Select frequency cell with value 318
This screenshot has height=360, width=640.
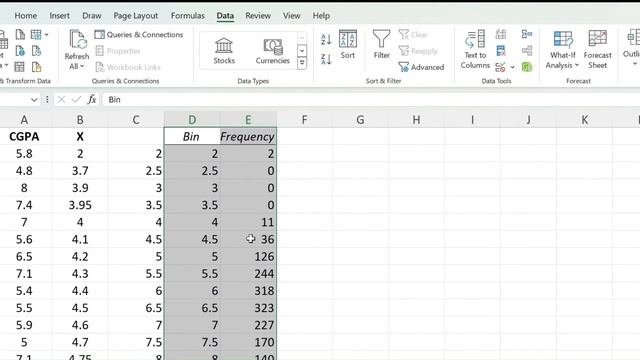[248, 291]
